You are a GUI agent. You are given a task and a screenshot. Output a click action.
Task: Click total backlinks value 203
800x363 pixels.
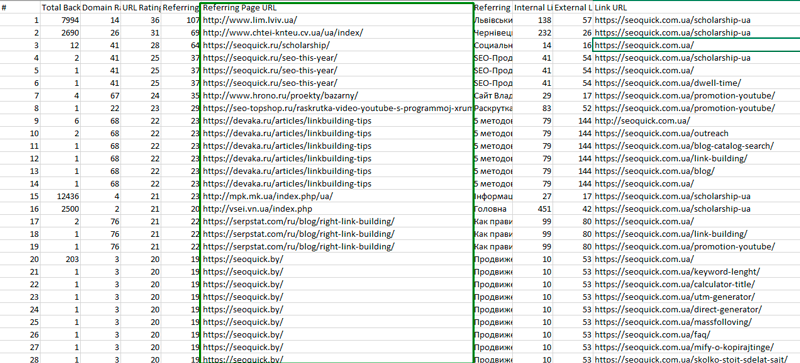pyautogui.click(x=60, y=259)
